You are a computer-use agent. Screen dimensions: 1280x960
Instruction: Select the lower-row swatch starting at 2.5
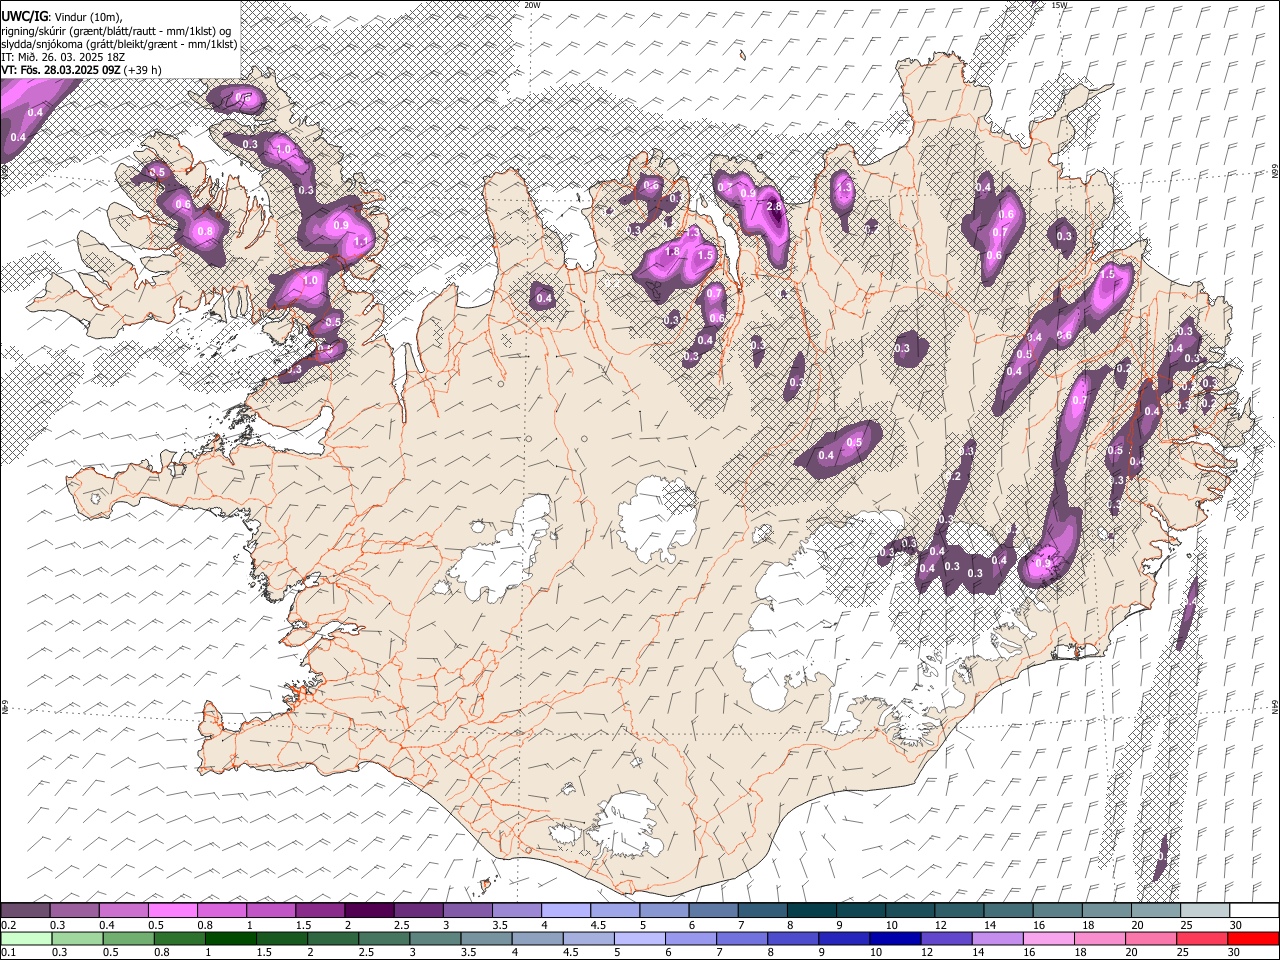click(384, 938)
